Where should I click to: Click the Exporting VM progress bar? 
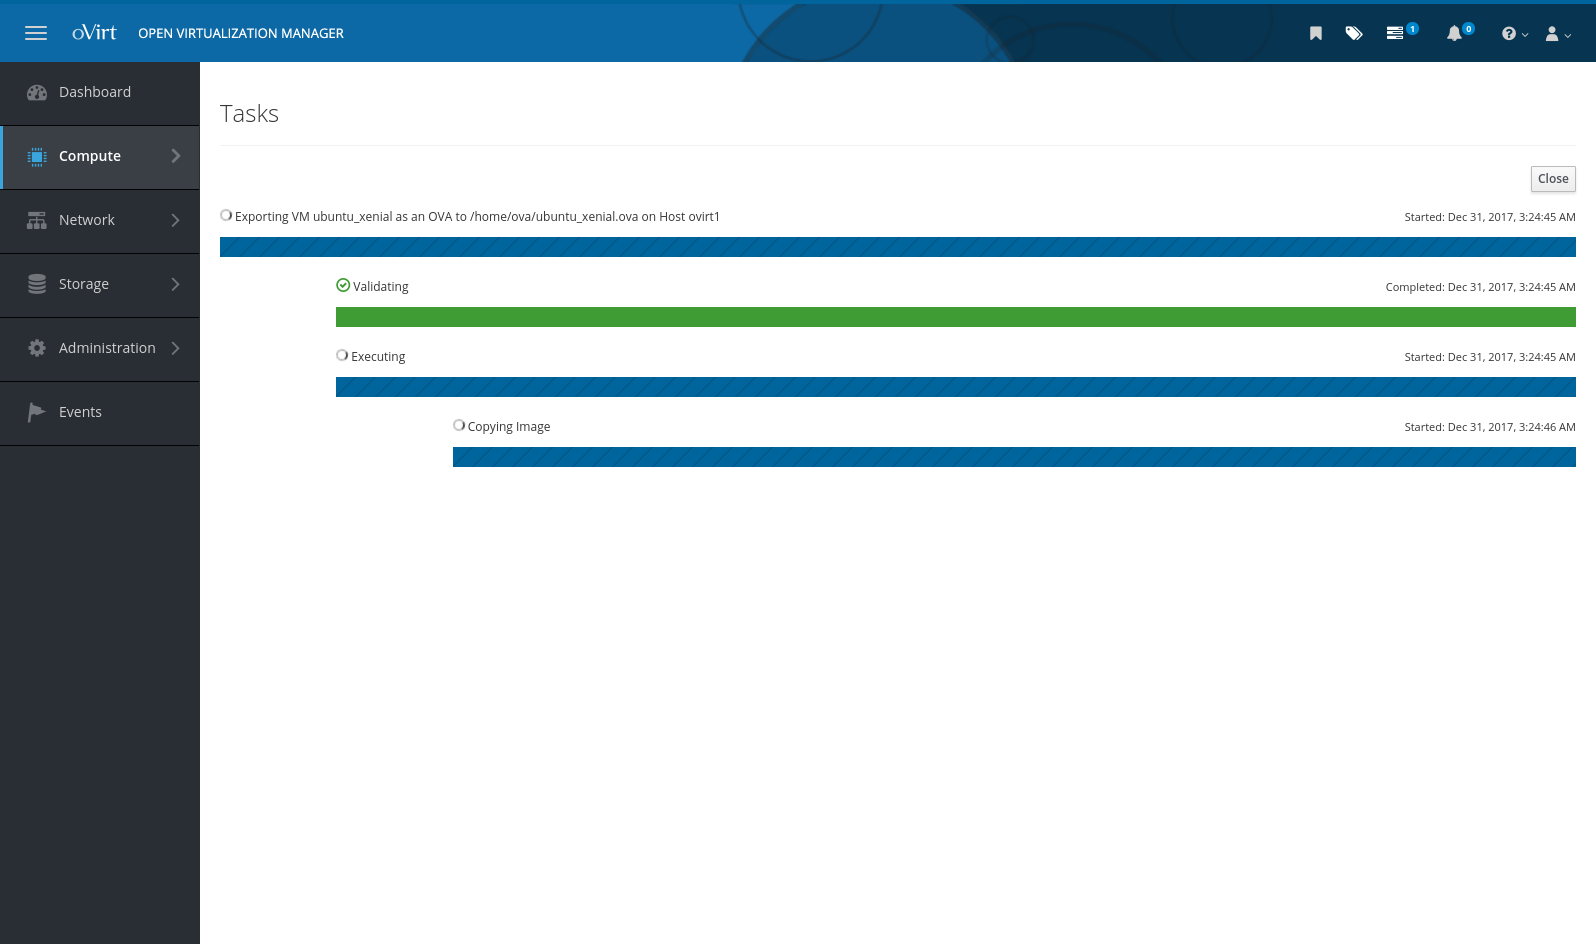(898, 247)
